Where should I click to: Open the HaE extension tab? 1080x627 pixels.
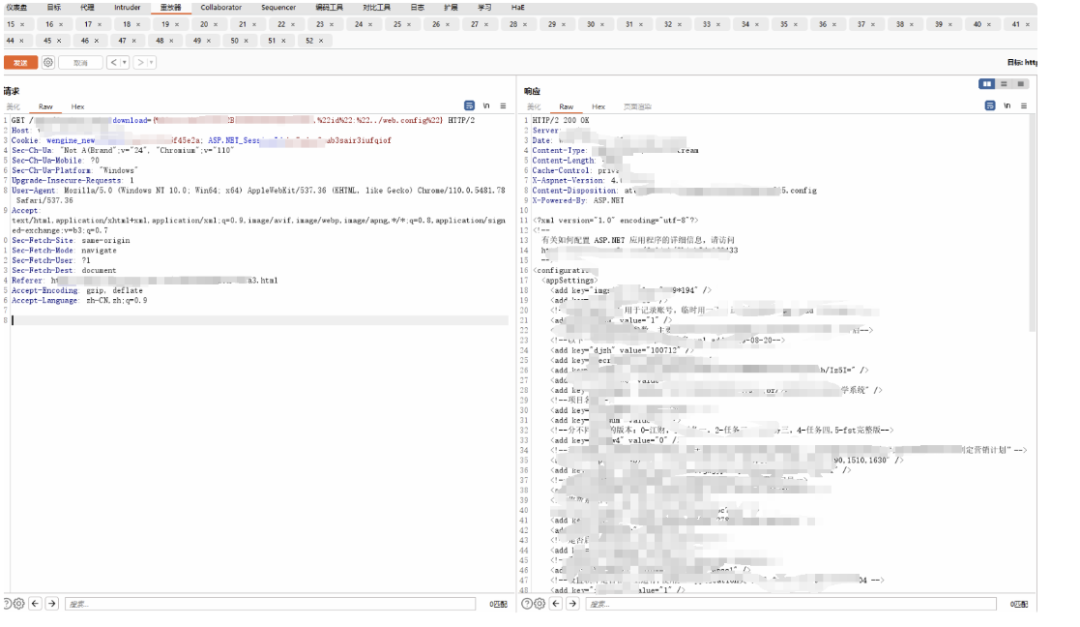point(518,8)
